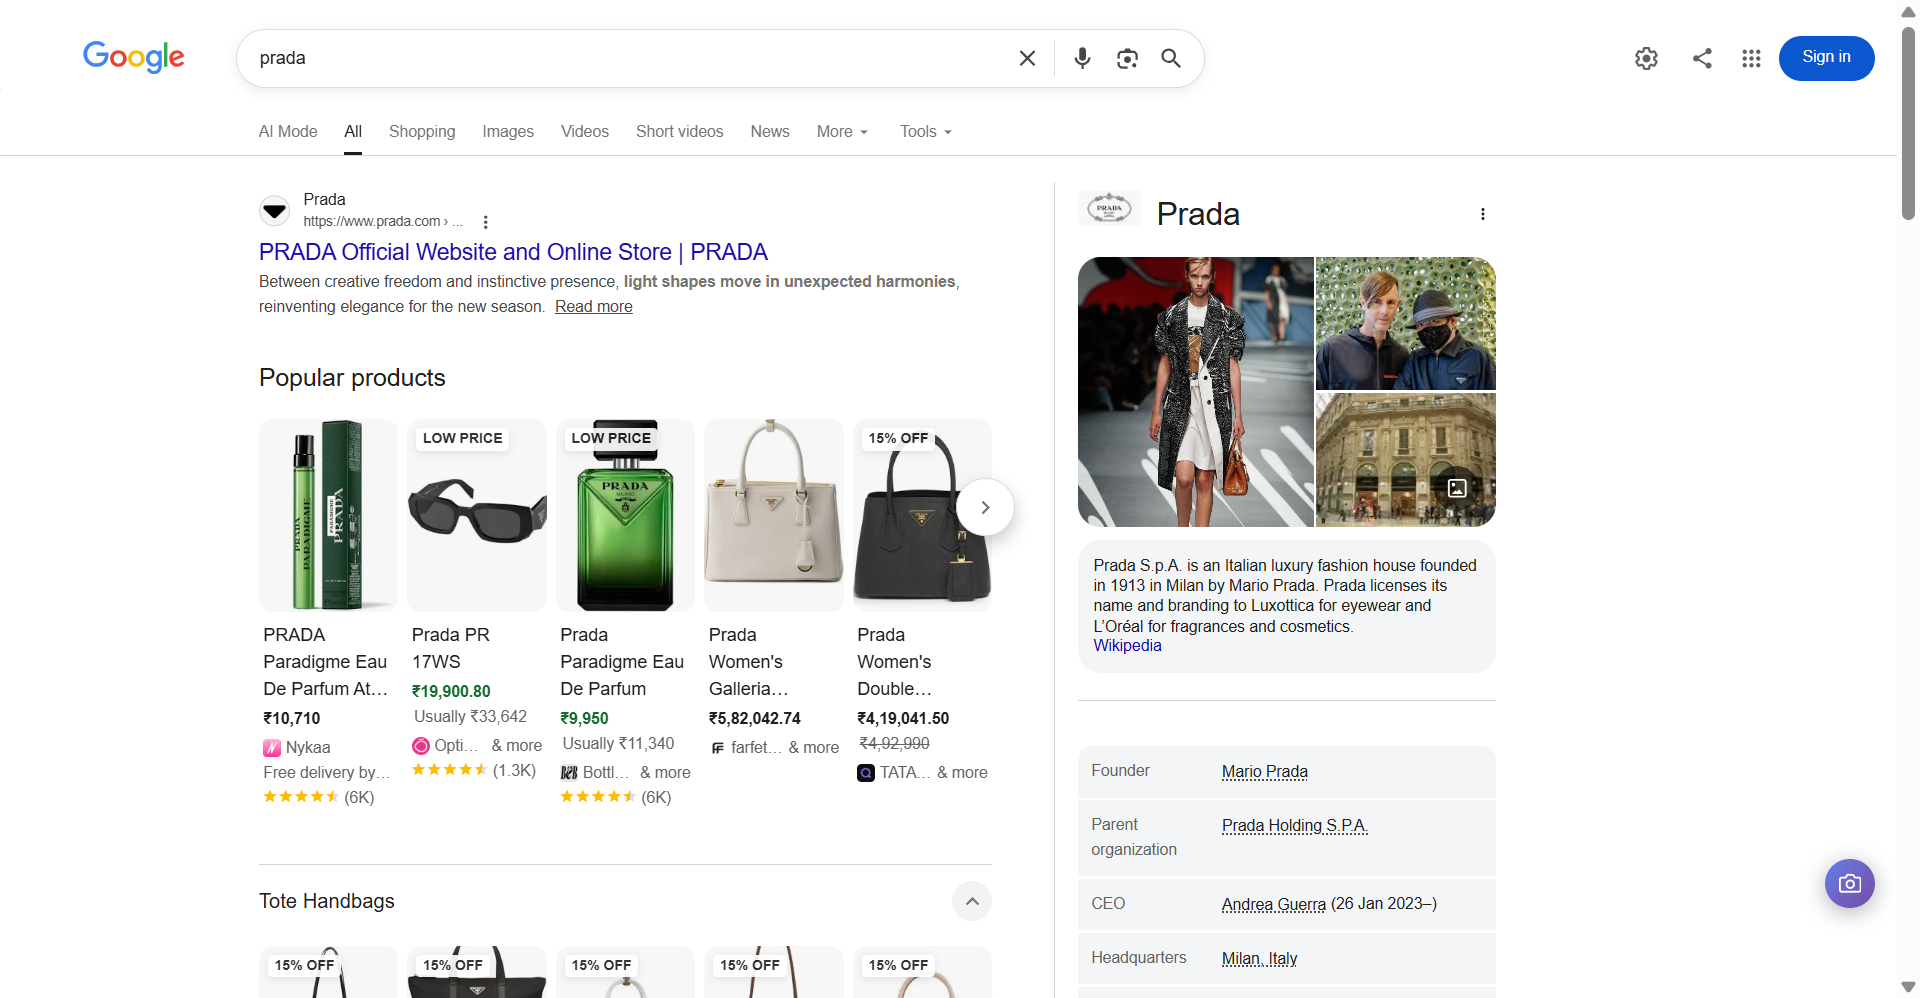Click the Popular products heading
This screenshot has height=998, width=1920.
tap(352, 378)
